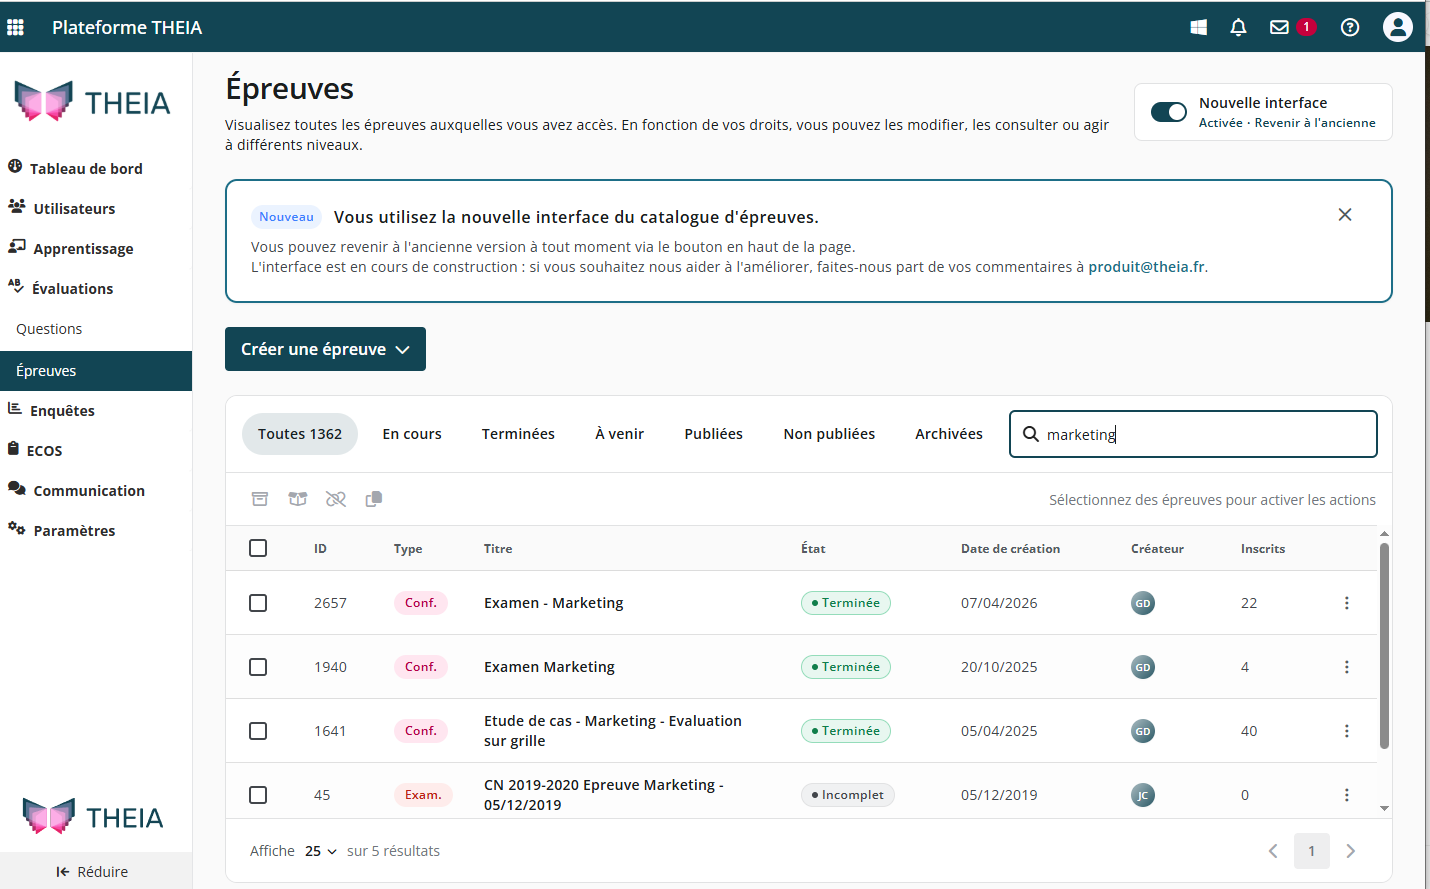Click the table vertical scrollbar
The height and width of the screenshot is (889, 1430).
click(1384, 645)
